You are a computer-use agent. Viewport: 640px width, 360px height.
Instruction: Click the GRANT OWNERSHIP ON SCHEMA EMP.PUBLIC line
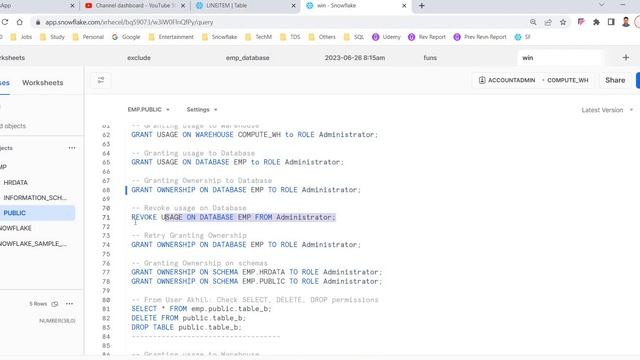coord(256,282)
